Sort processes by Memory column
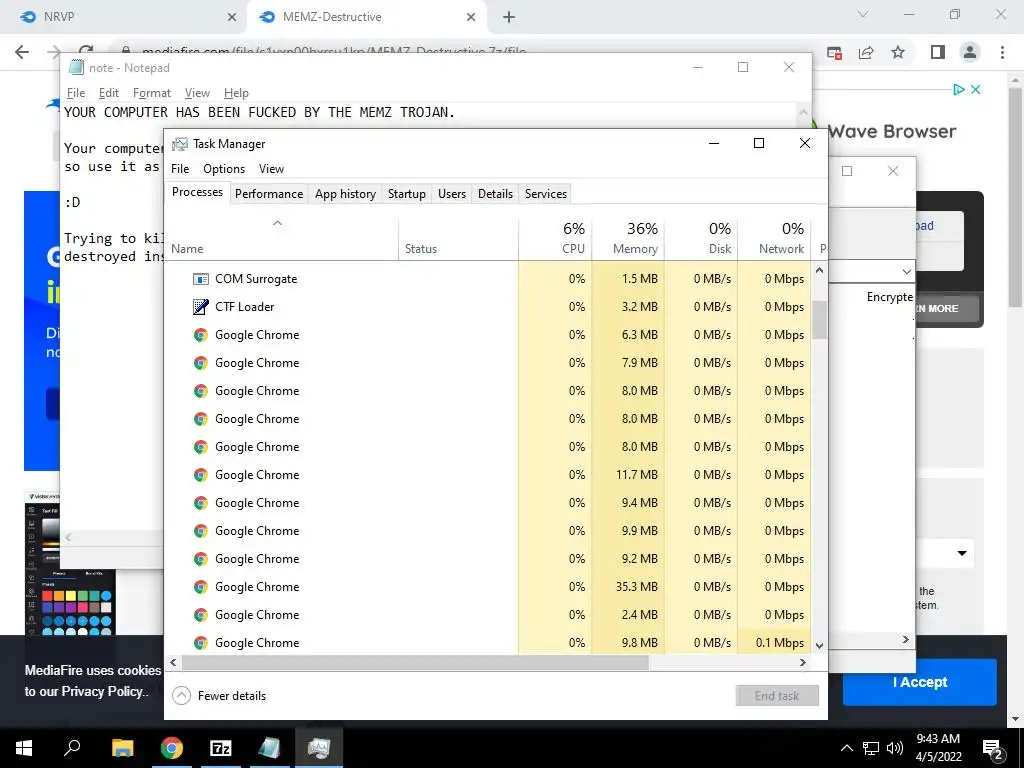The width and height of the screenshot is (1024, 768). [x=628, y=239]
